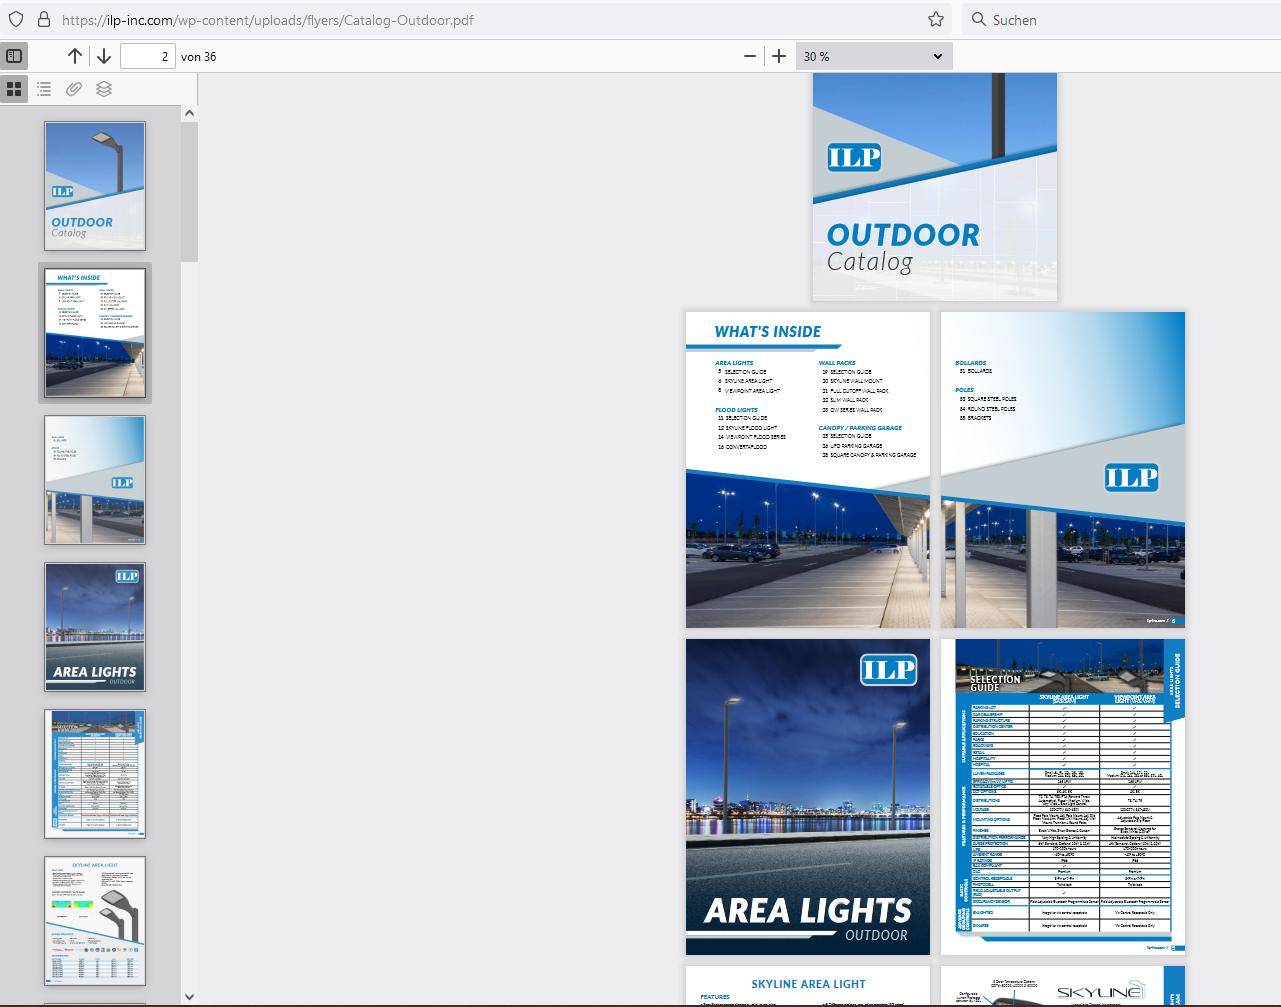Edit the page number input field

click(147, 56)
